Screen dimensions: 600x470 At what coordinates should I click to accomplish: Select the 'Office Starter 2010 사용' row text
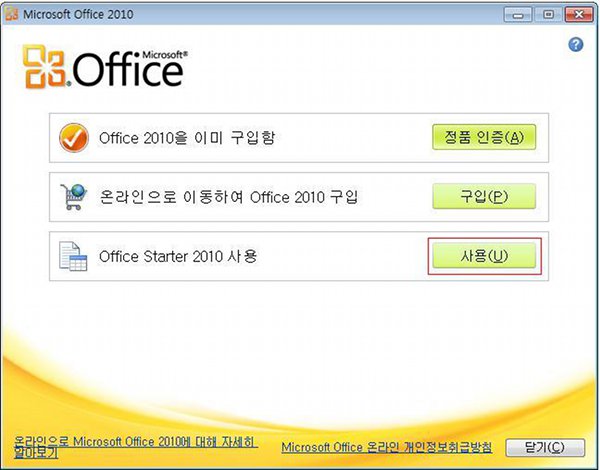(x=178, y=256)
